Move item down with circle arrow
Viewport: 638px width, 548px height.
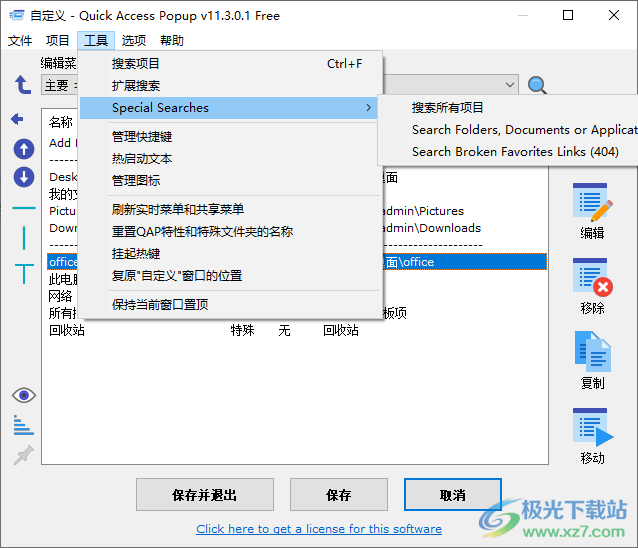point(24,177)
